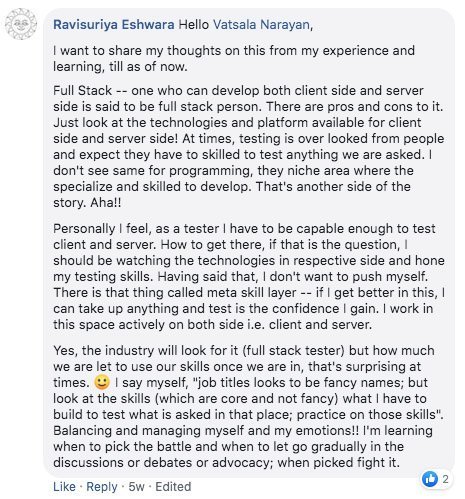Viewport: 465px width, 499px height.
Task: Click the paragraph starting "Personally I feel"
Action: [249, 276]
